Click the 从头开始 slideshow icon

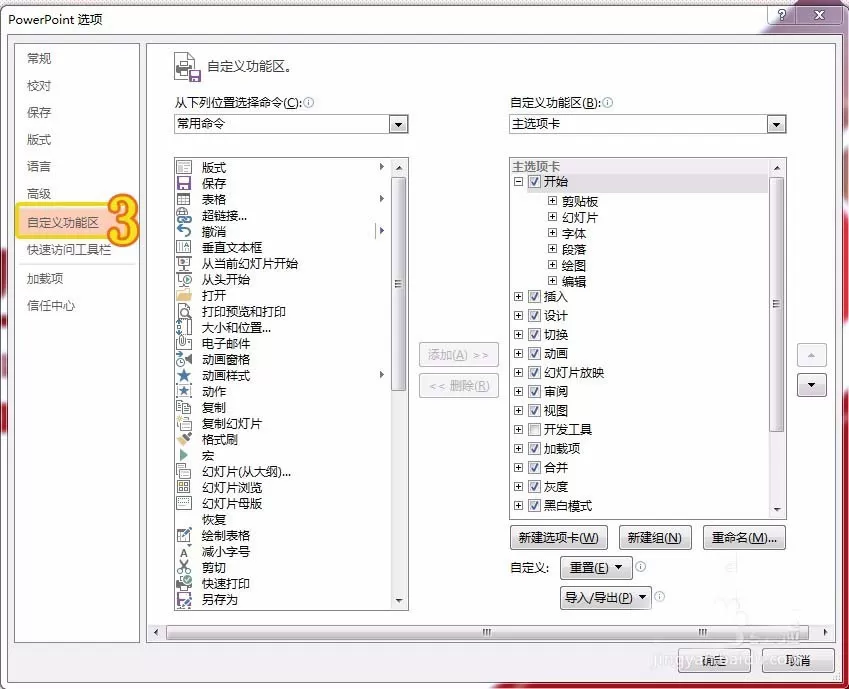click(184, 280)
